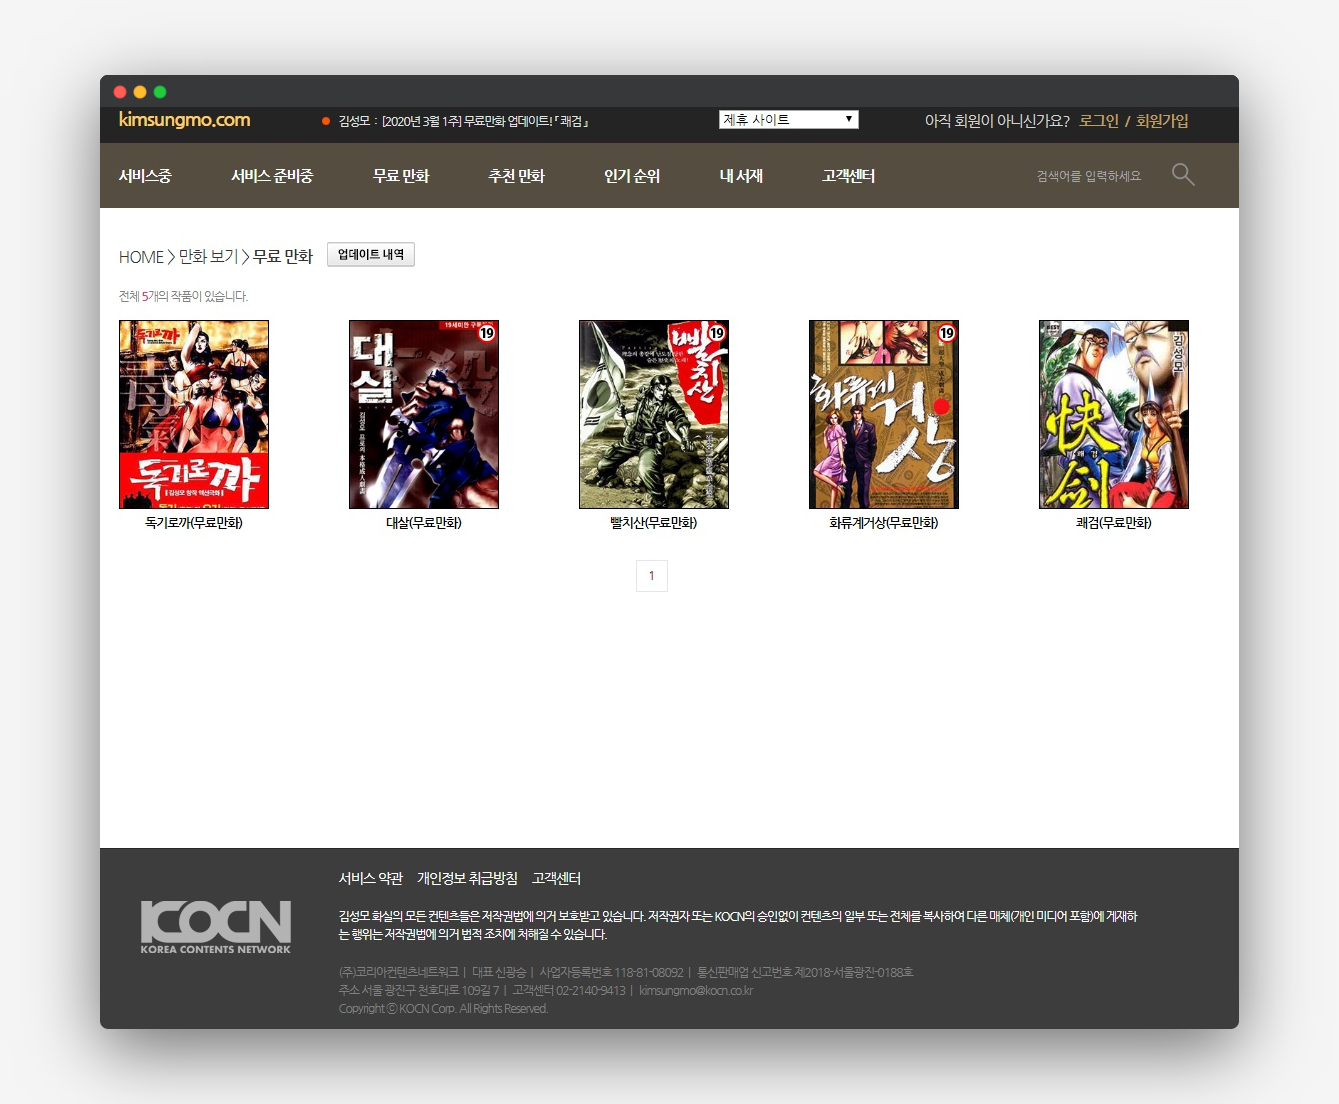This screenshot has width=1339, height=1104.
Task: Click the 무료만화 업데이트 news ticker
Action: pyautogui.click(x=463, y=121)
